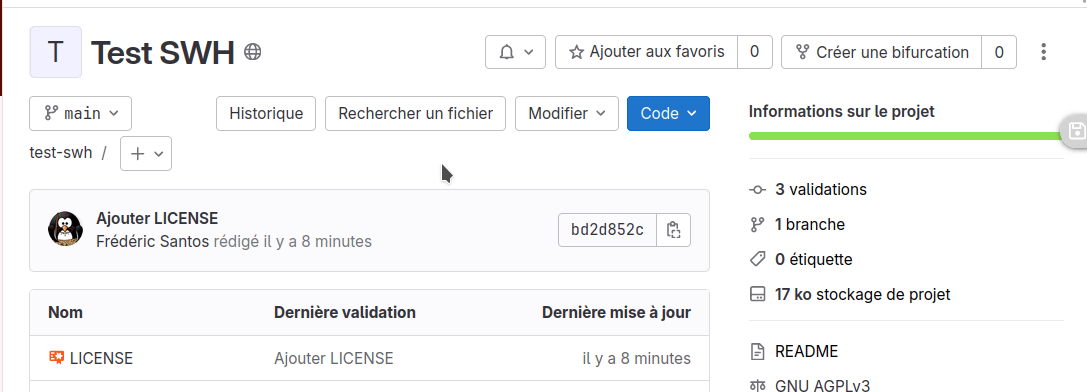Screen dimensions: 1087x392
Task: Open the plus add-file dropdown
Action: click(x=146, y=153)
